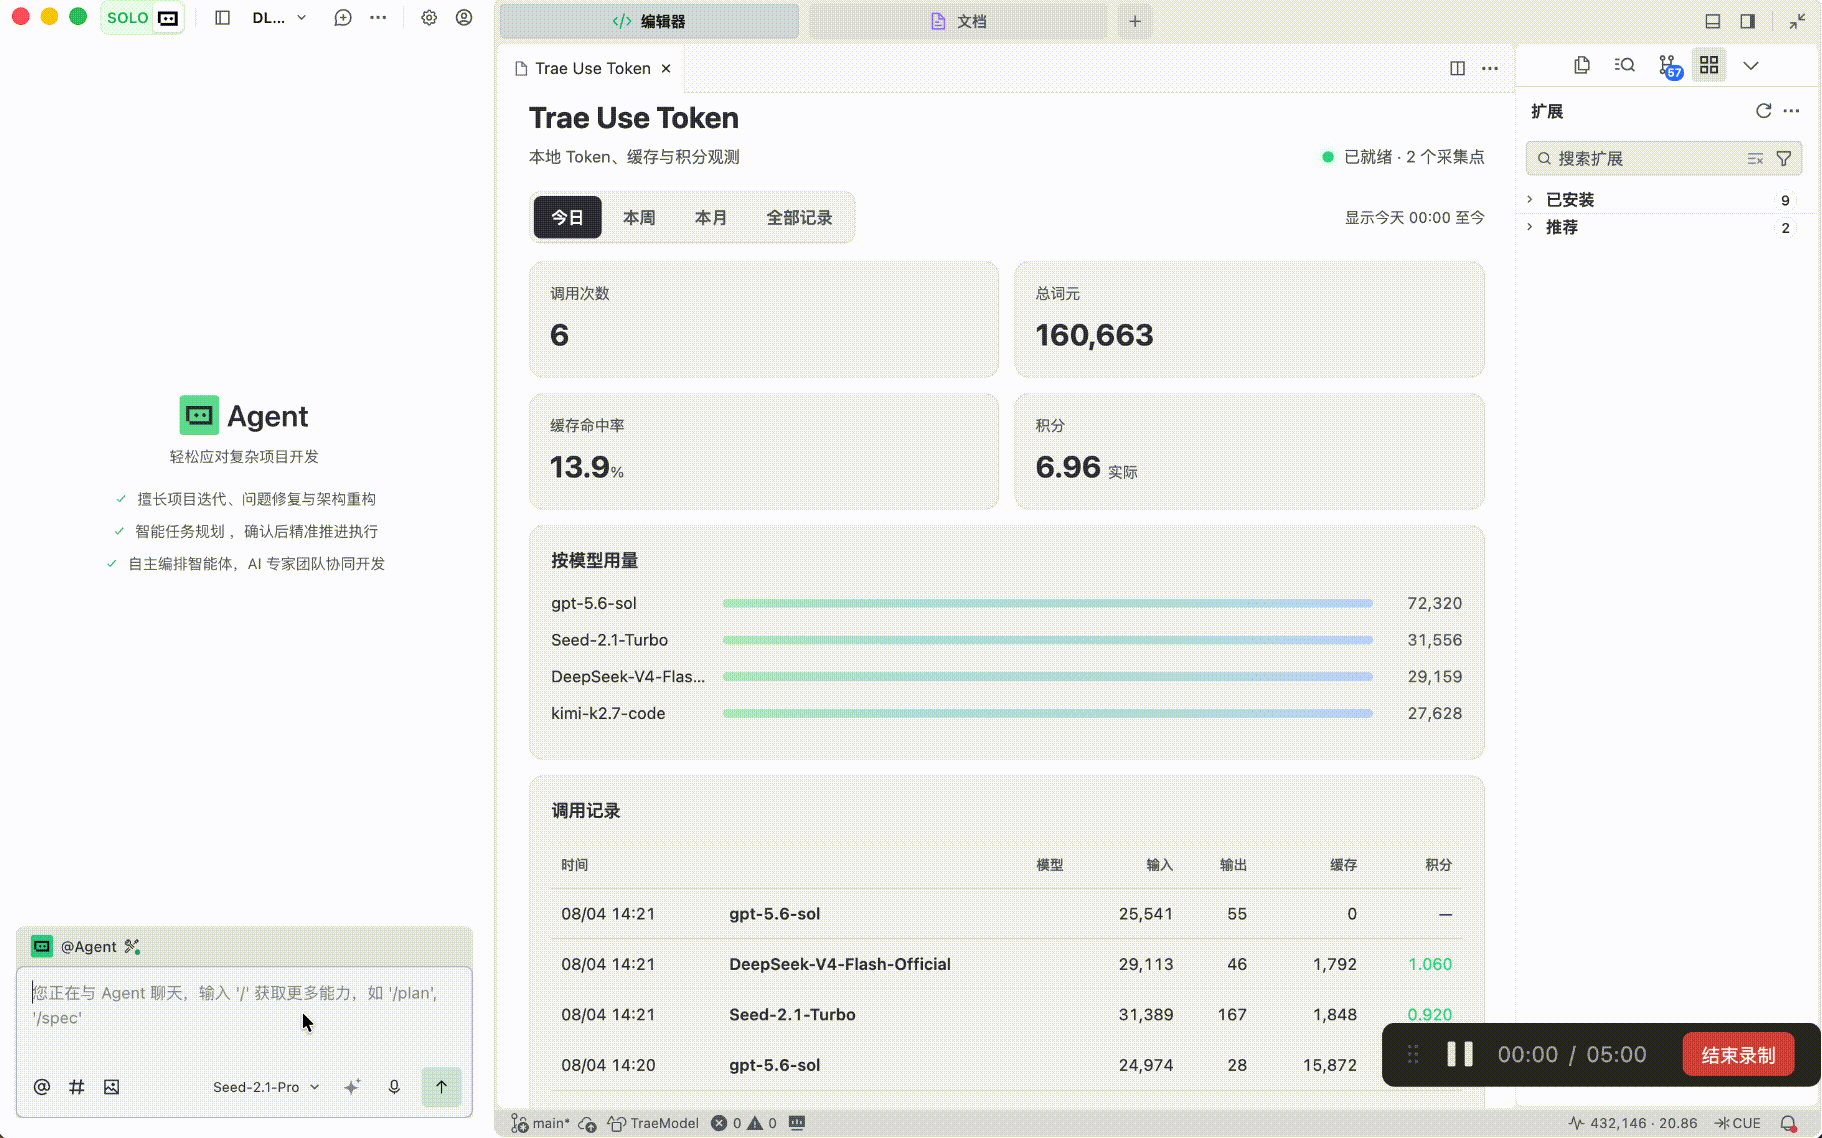This screenshot has height=1138, width=1822.
Task: Select the 本月 time range tab
Action: point(711,217)
